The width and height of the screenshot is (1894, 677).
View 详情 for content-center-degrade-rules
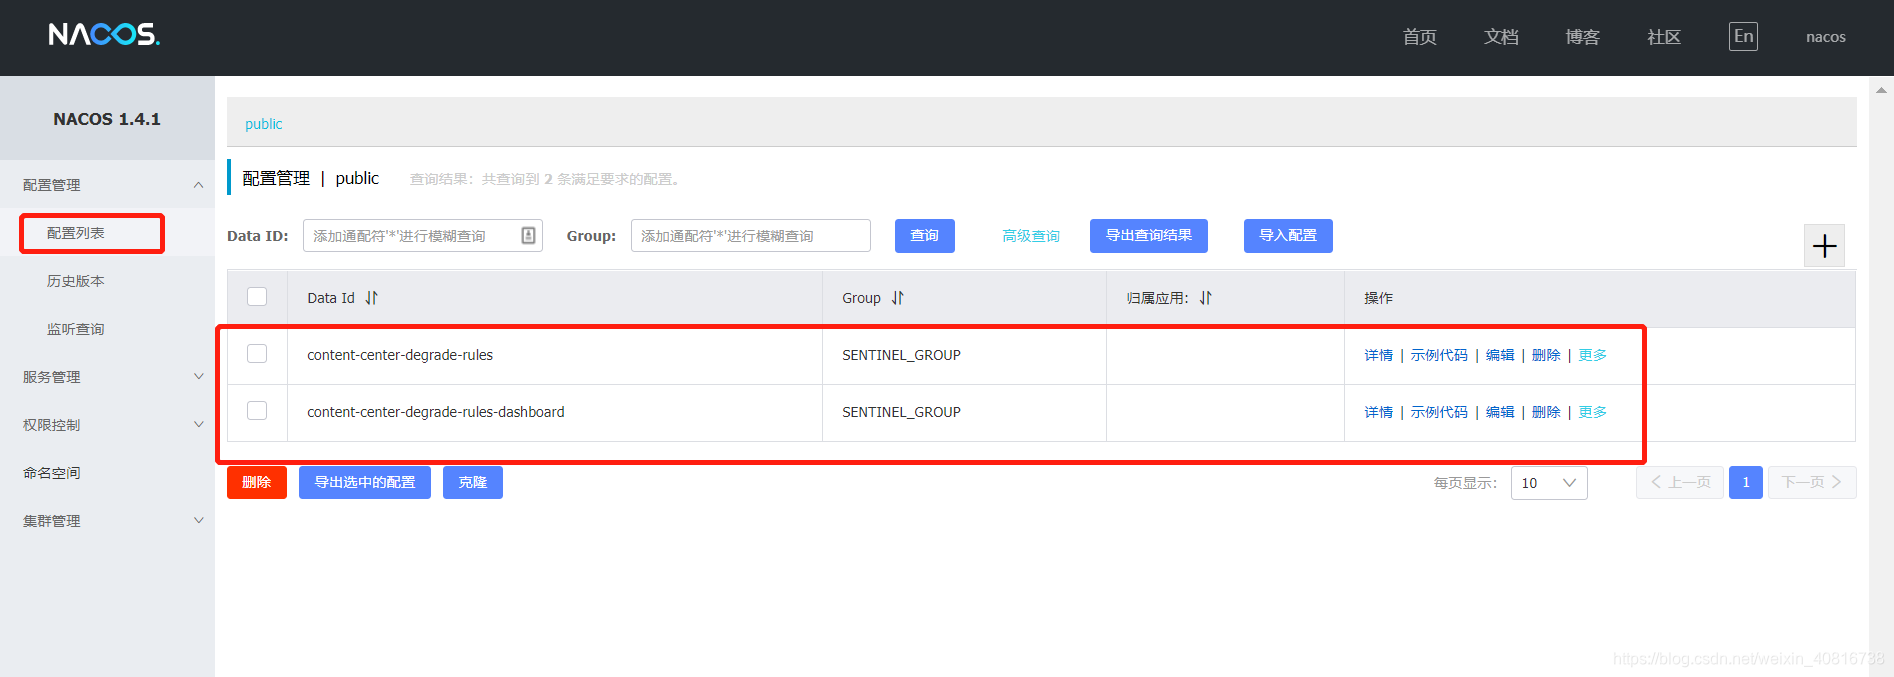[x=1378, y=355]
